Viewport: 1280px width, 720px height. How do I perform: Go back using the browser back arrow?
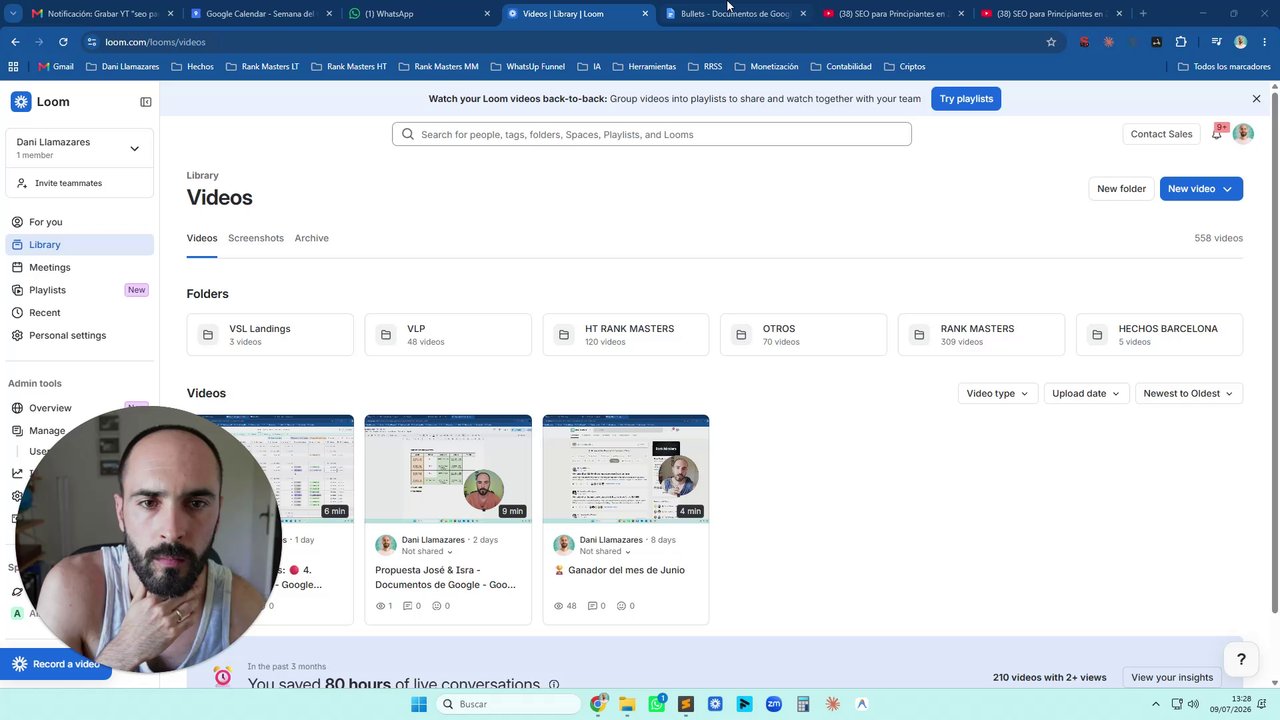point(15,42)
